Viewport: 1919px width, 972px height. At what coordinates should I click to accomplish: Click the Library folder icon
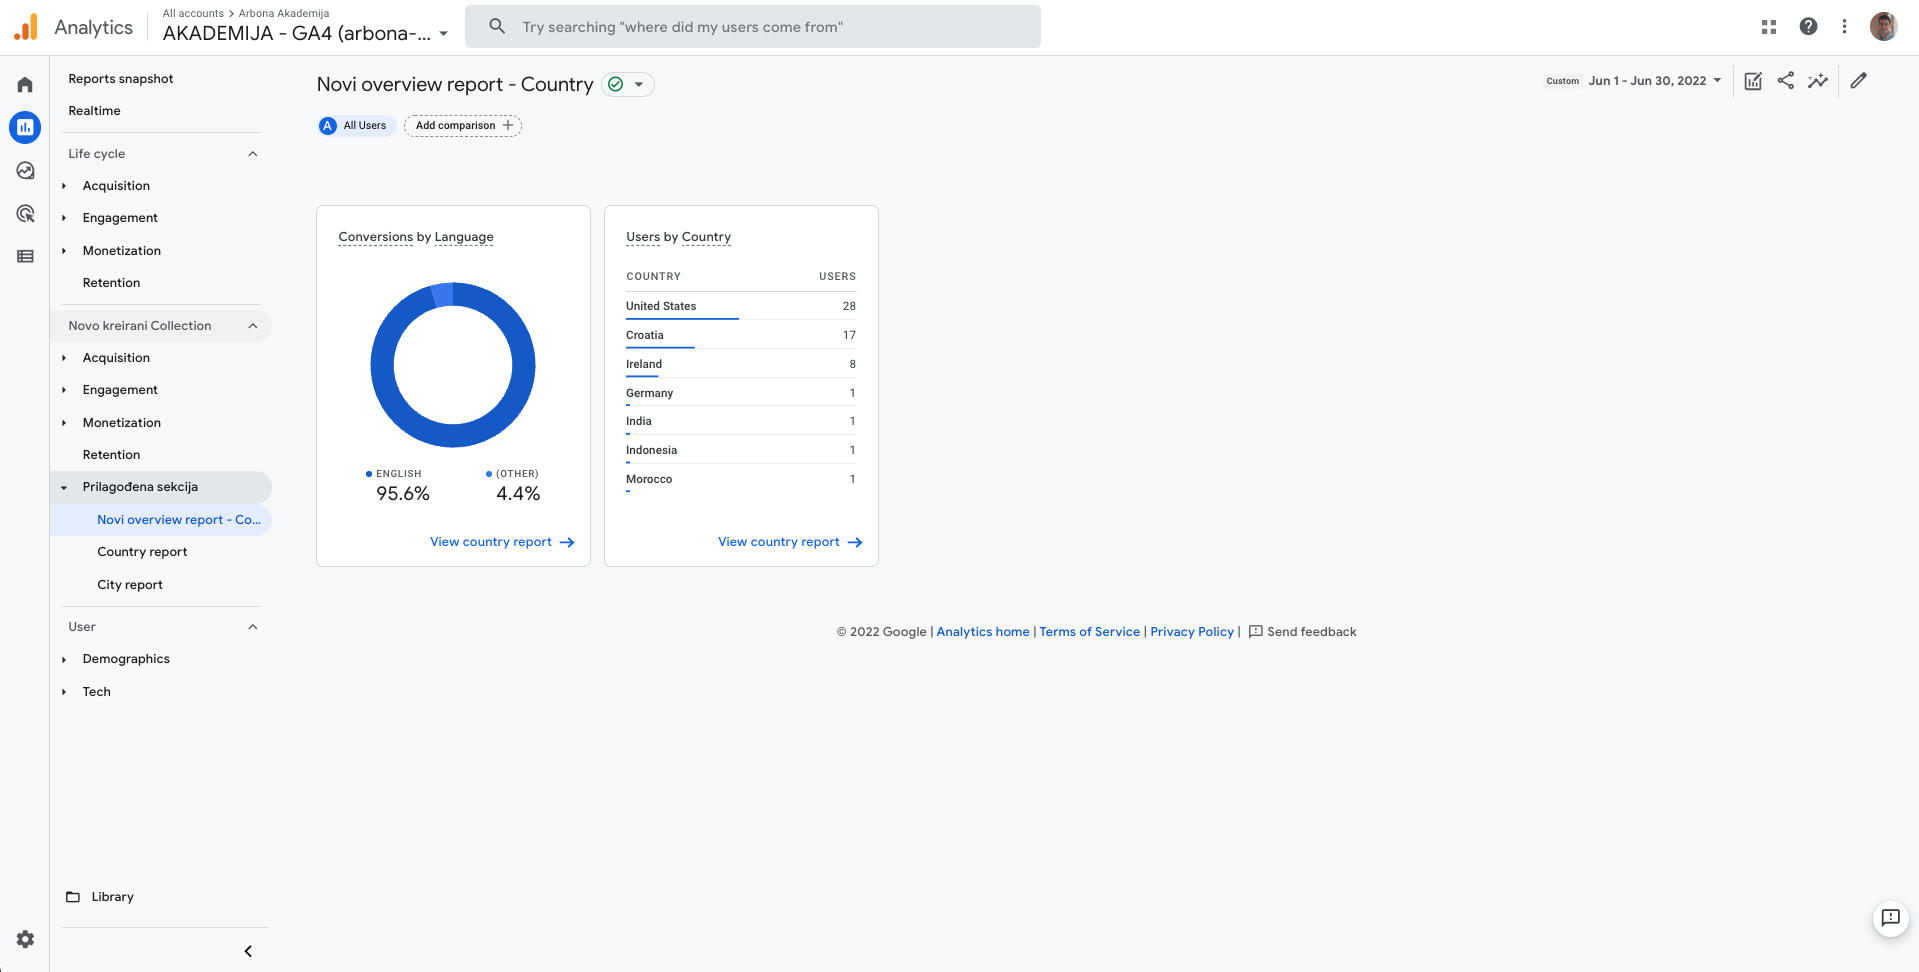tap(73, 897)
